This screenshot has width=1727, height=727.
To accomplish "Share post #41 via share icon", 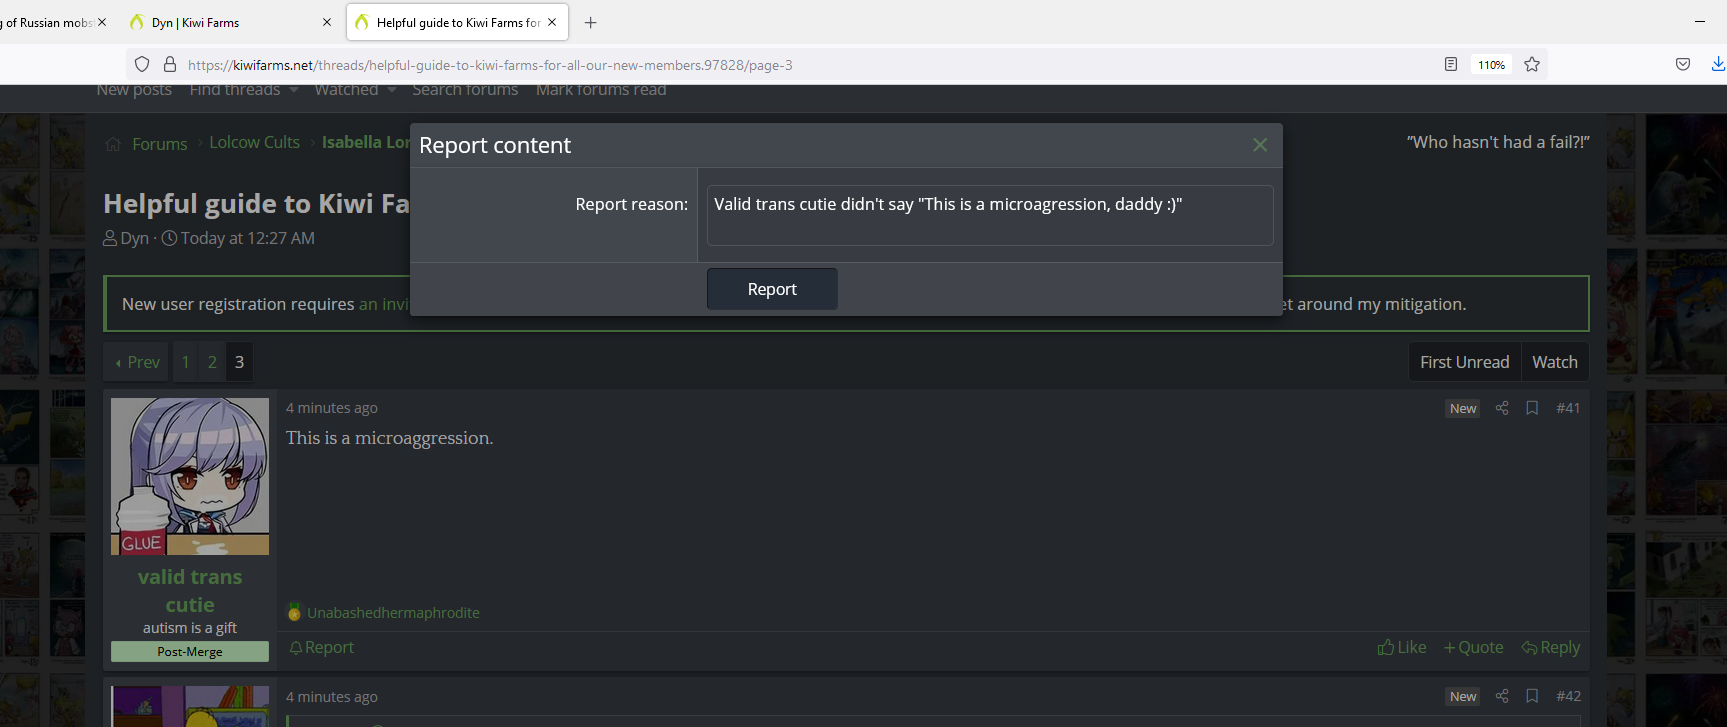I will tap(1502, 408).
